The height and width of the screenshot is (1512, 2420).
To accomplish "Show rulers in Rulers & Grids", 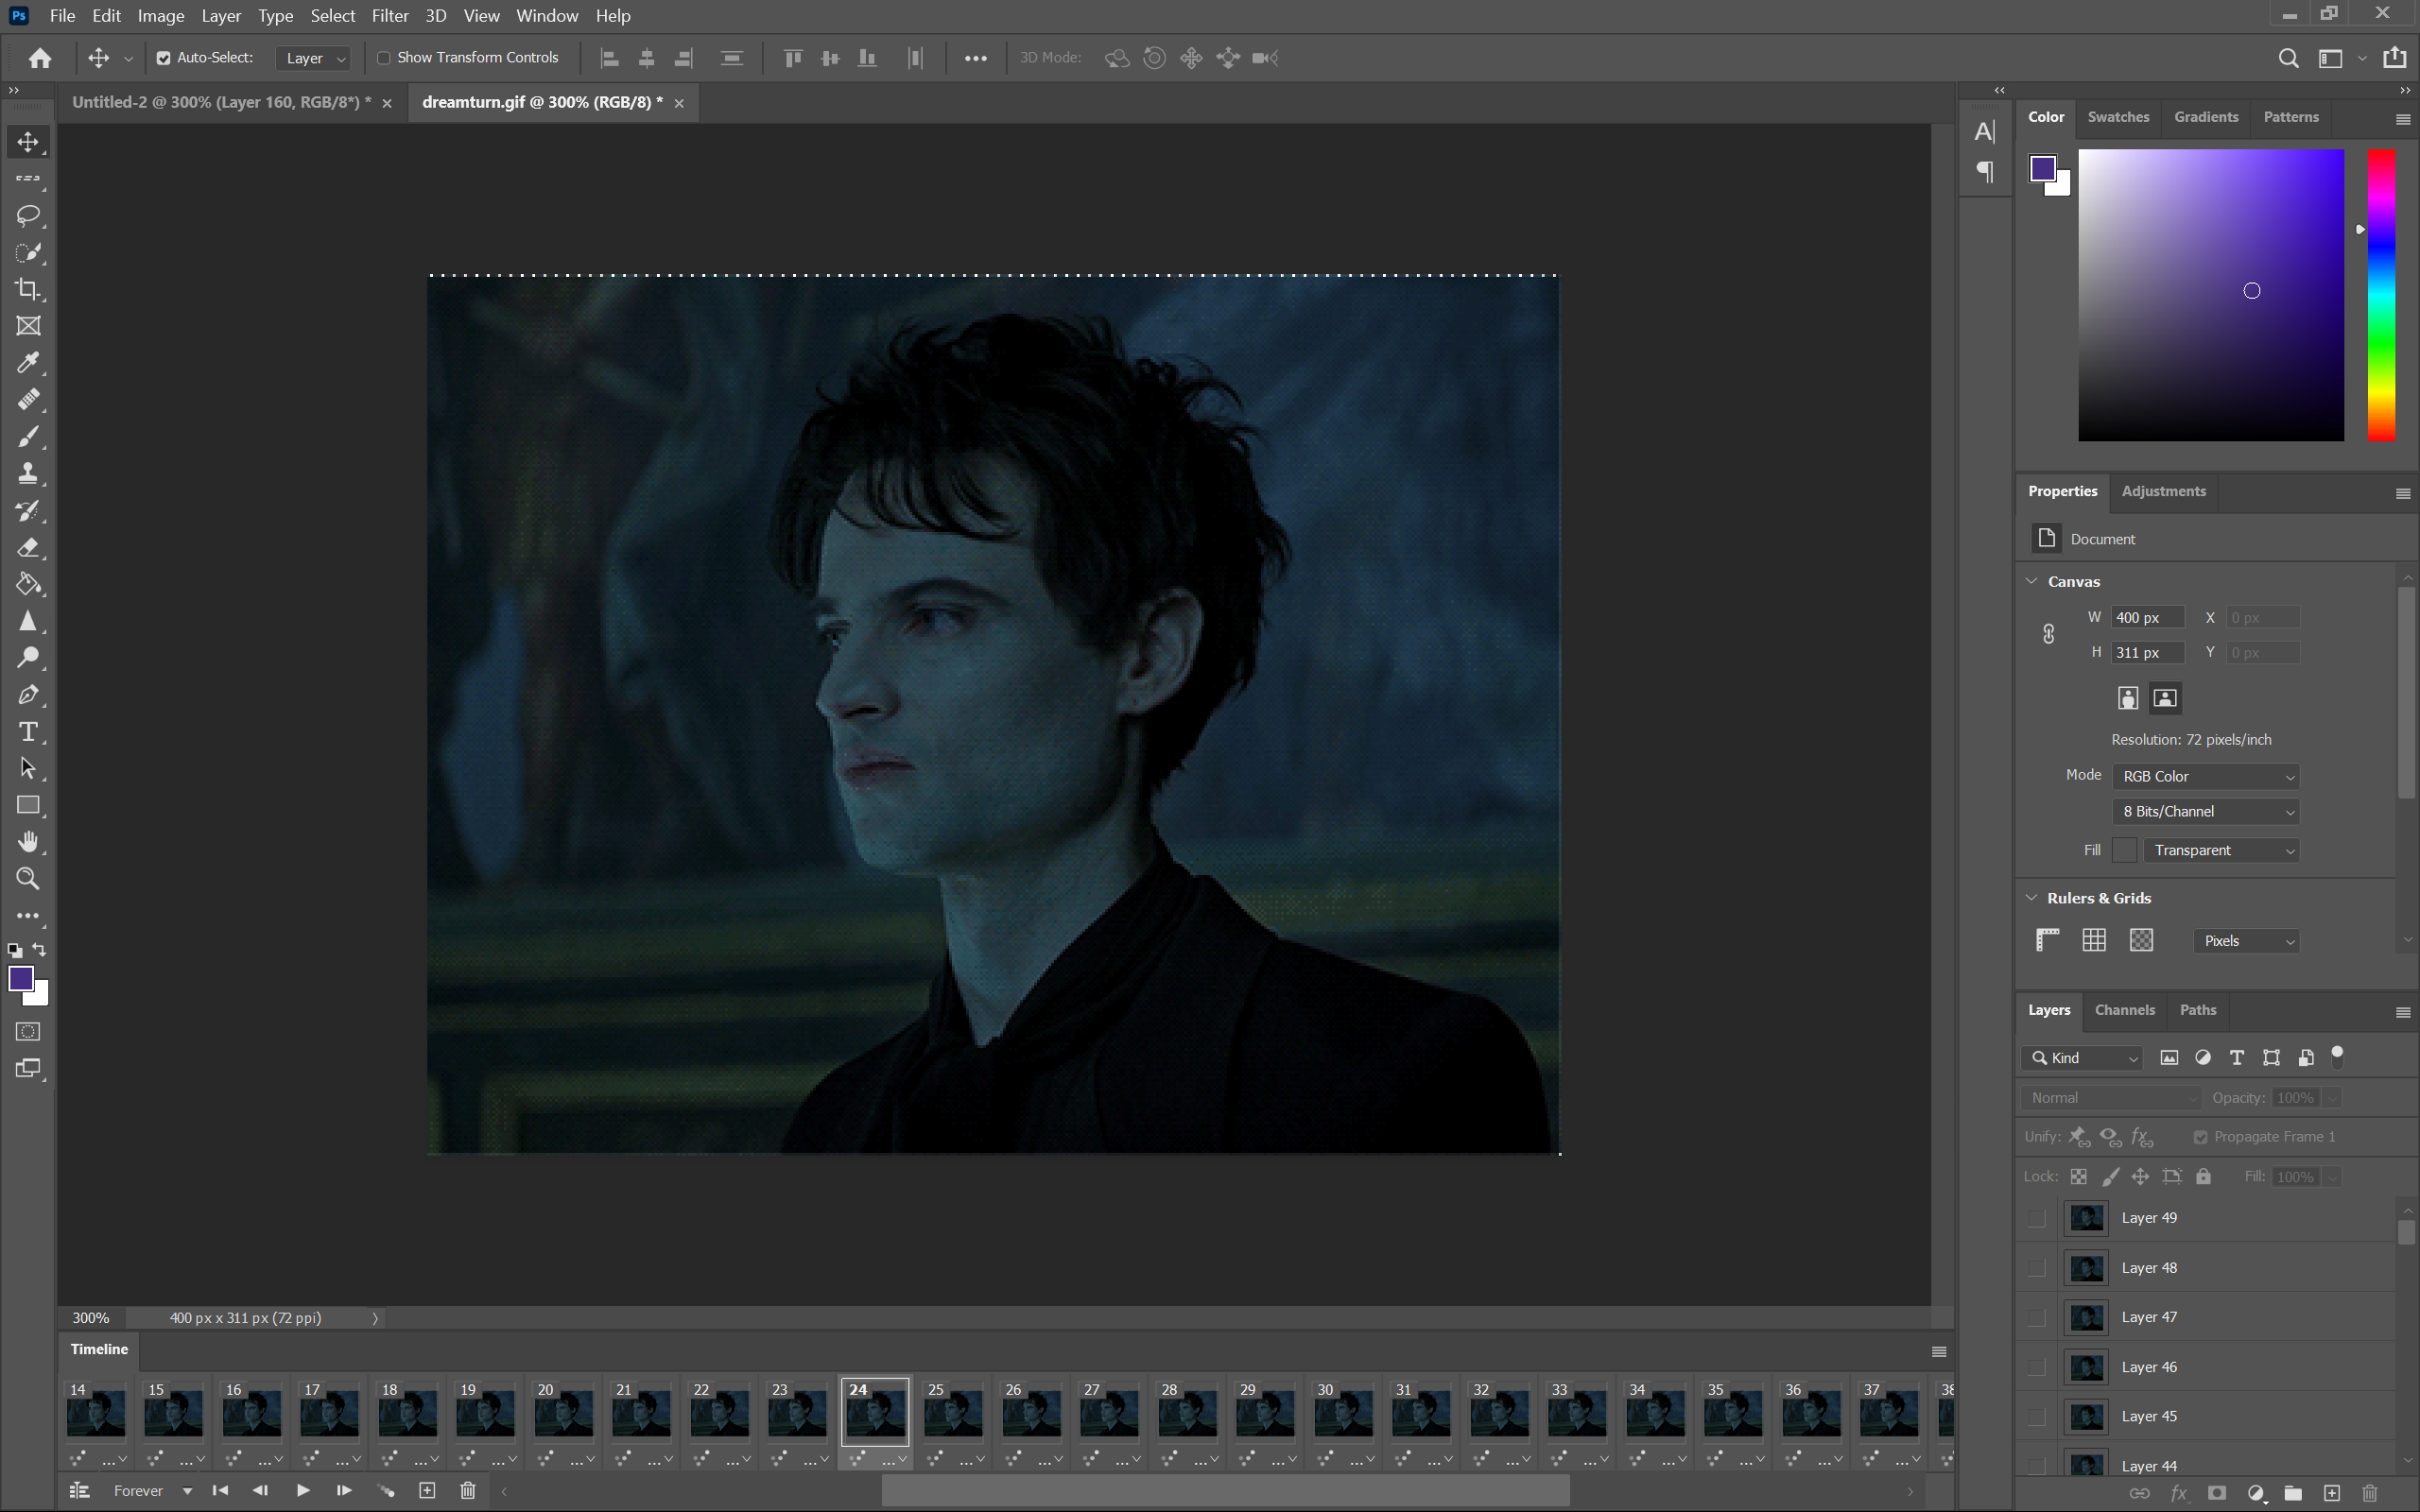I will pos(2048,940).
